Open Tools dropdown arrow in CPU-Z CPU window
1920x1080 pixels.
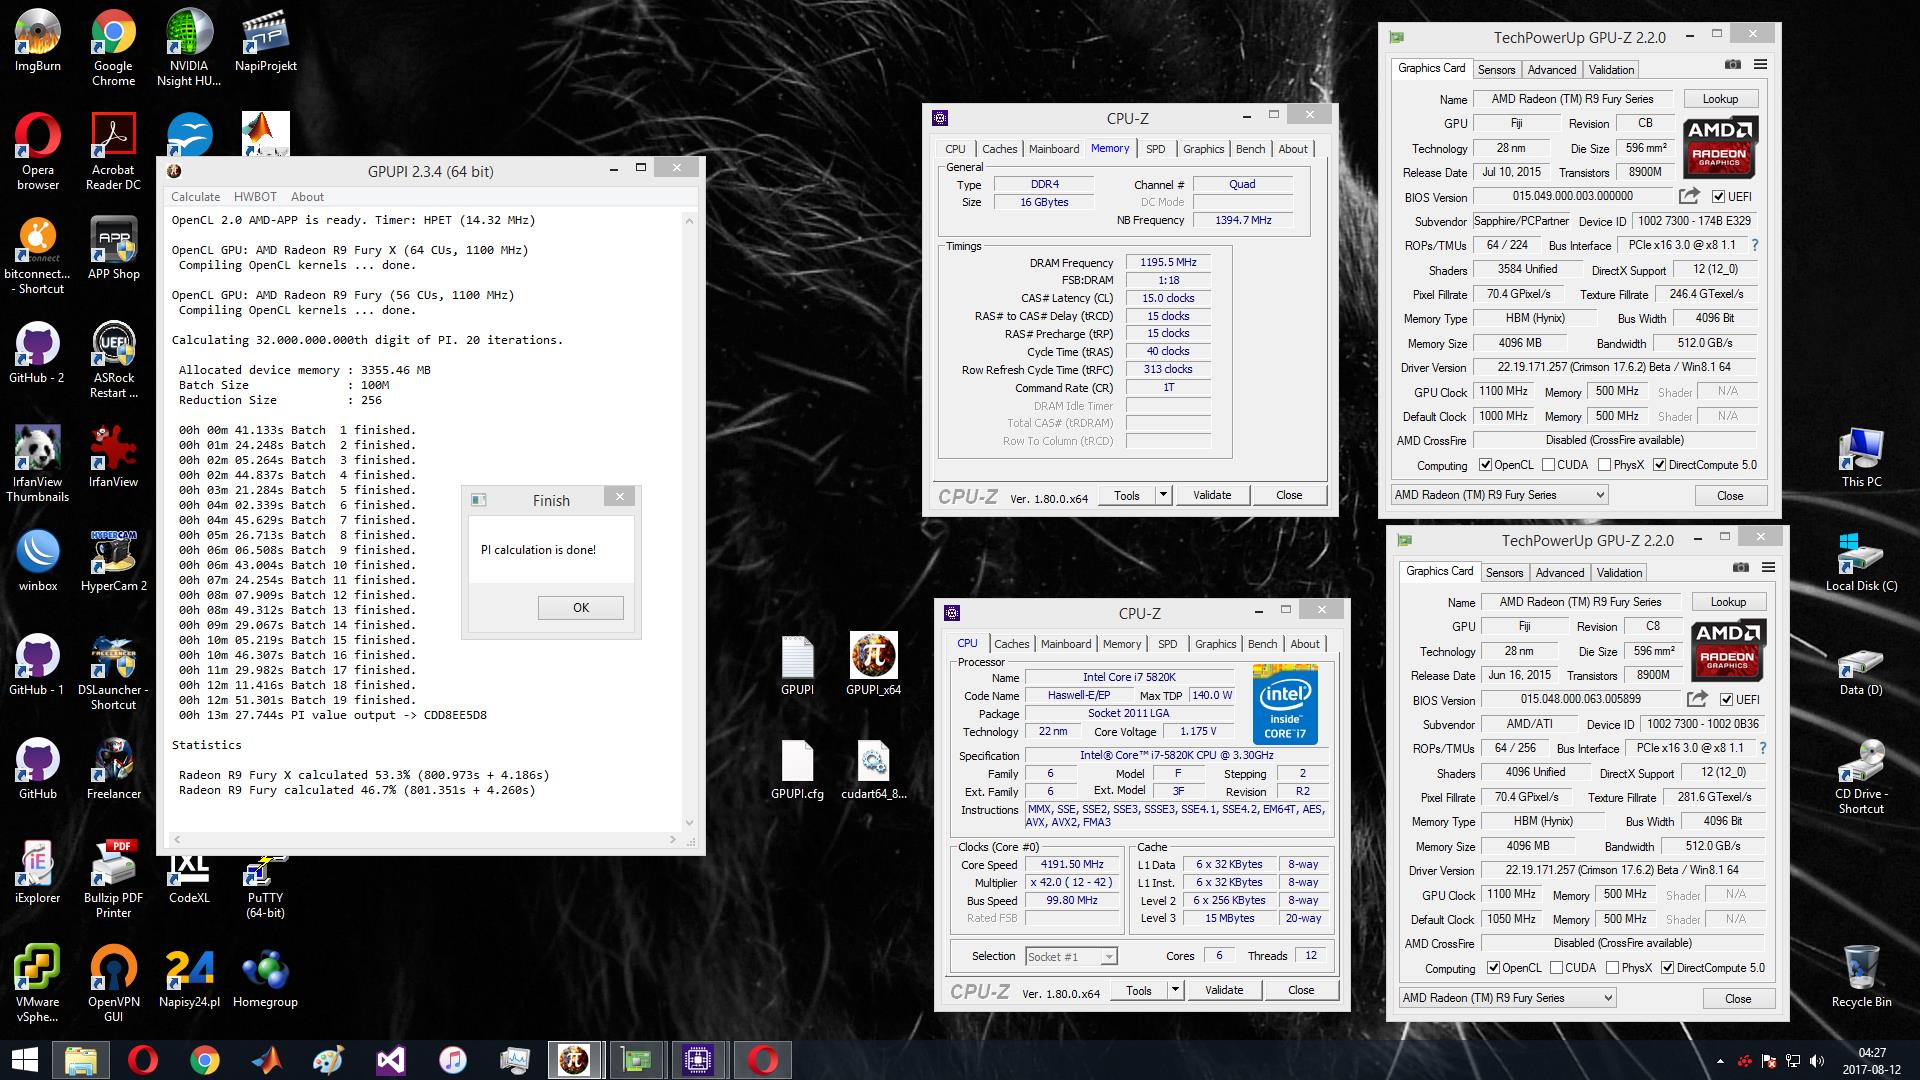tap(1175, 990)
